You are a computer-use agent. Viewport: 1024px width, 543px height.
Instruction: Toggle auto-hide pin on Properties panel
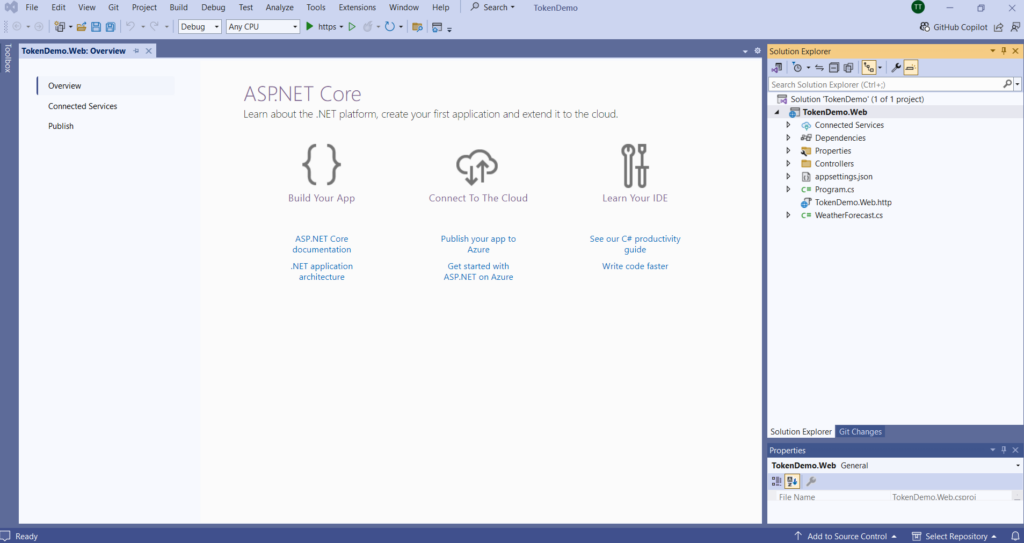(x=1004, y=450)
